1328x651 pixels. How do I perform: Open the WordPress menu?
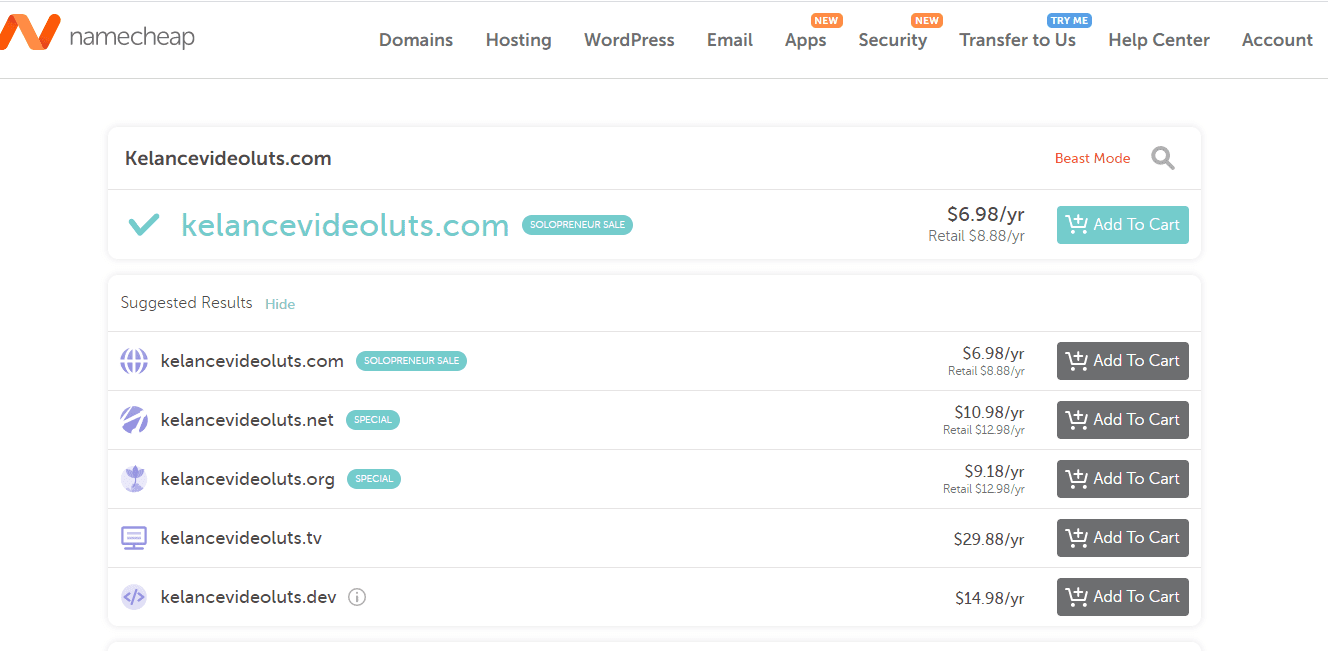tap(629, 40)
